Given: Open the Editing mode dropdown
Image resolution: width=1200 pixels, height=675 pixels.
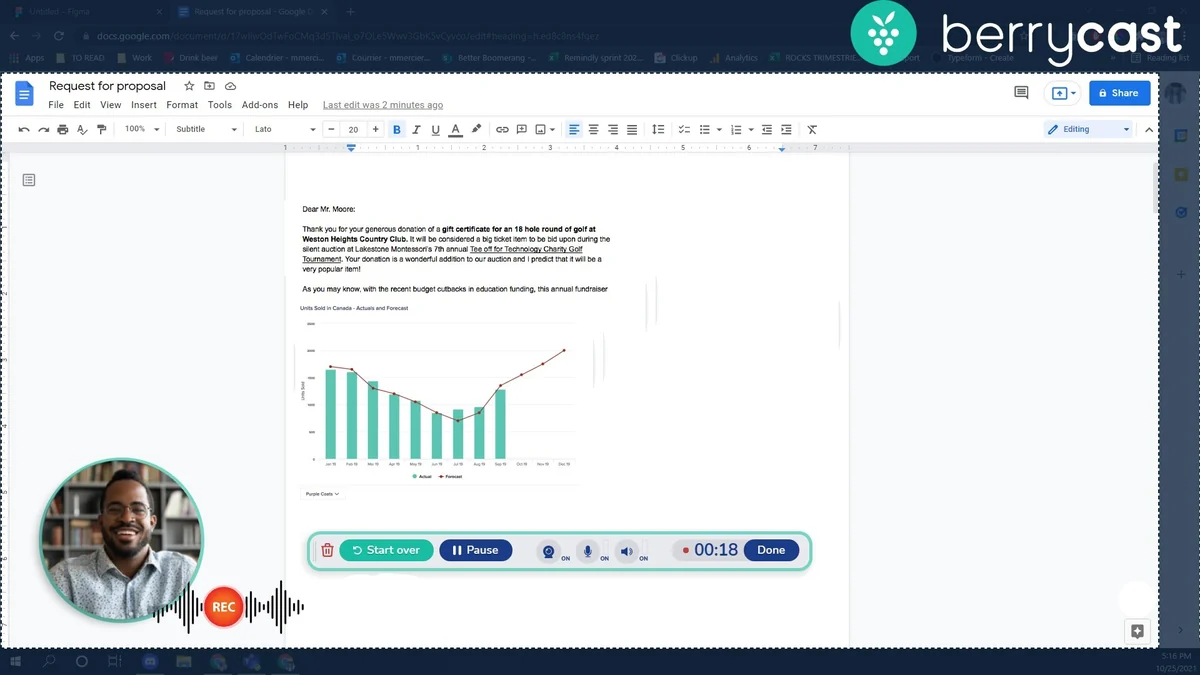Looking at the screenshot, I should click(x=1087, y=129).
